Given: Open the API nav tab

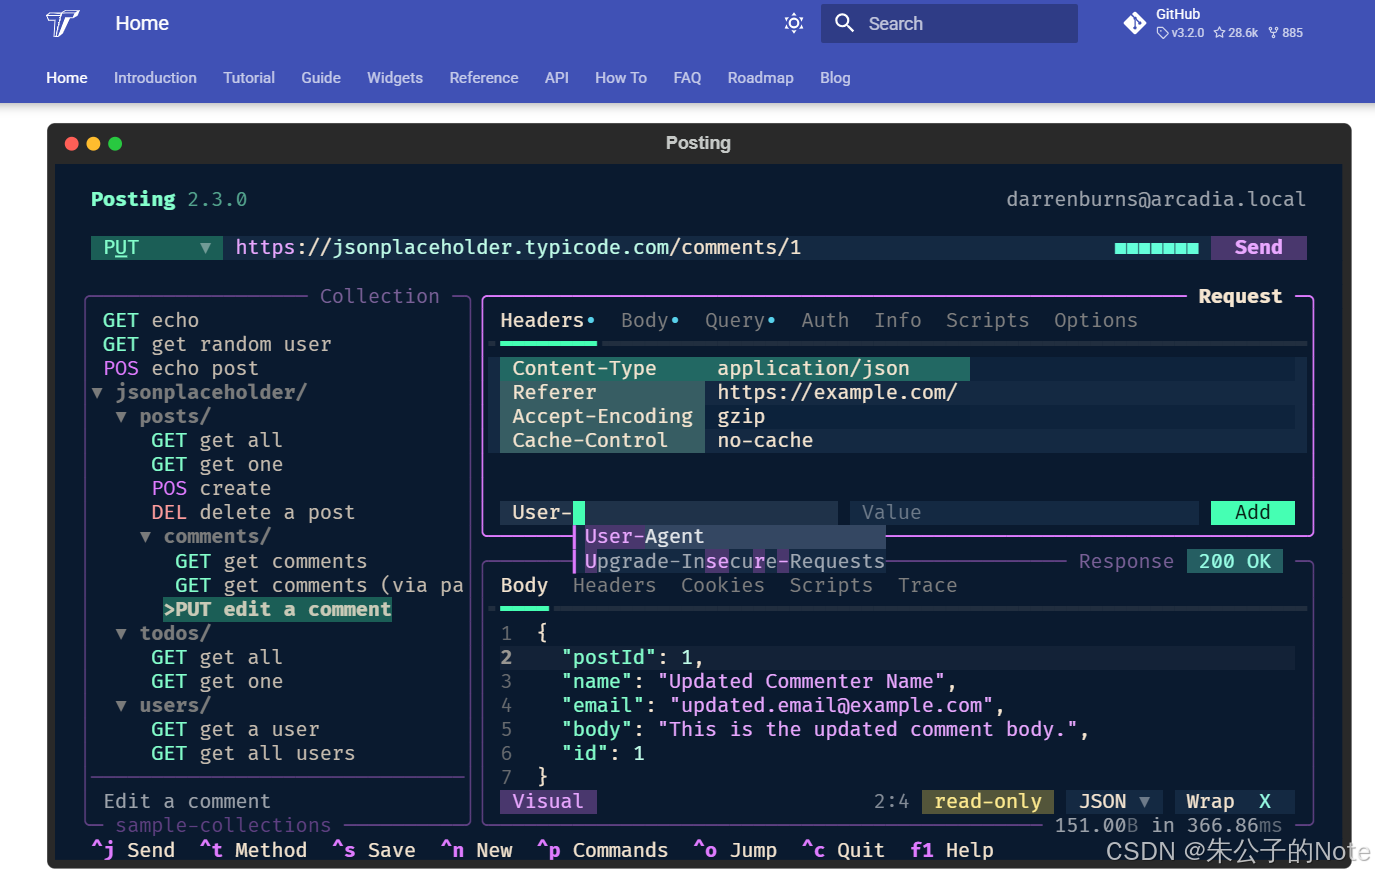Looking at the screenshot, I should point(557,78).
